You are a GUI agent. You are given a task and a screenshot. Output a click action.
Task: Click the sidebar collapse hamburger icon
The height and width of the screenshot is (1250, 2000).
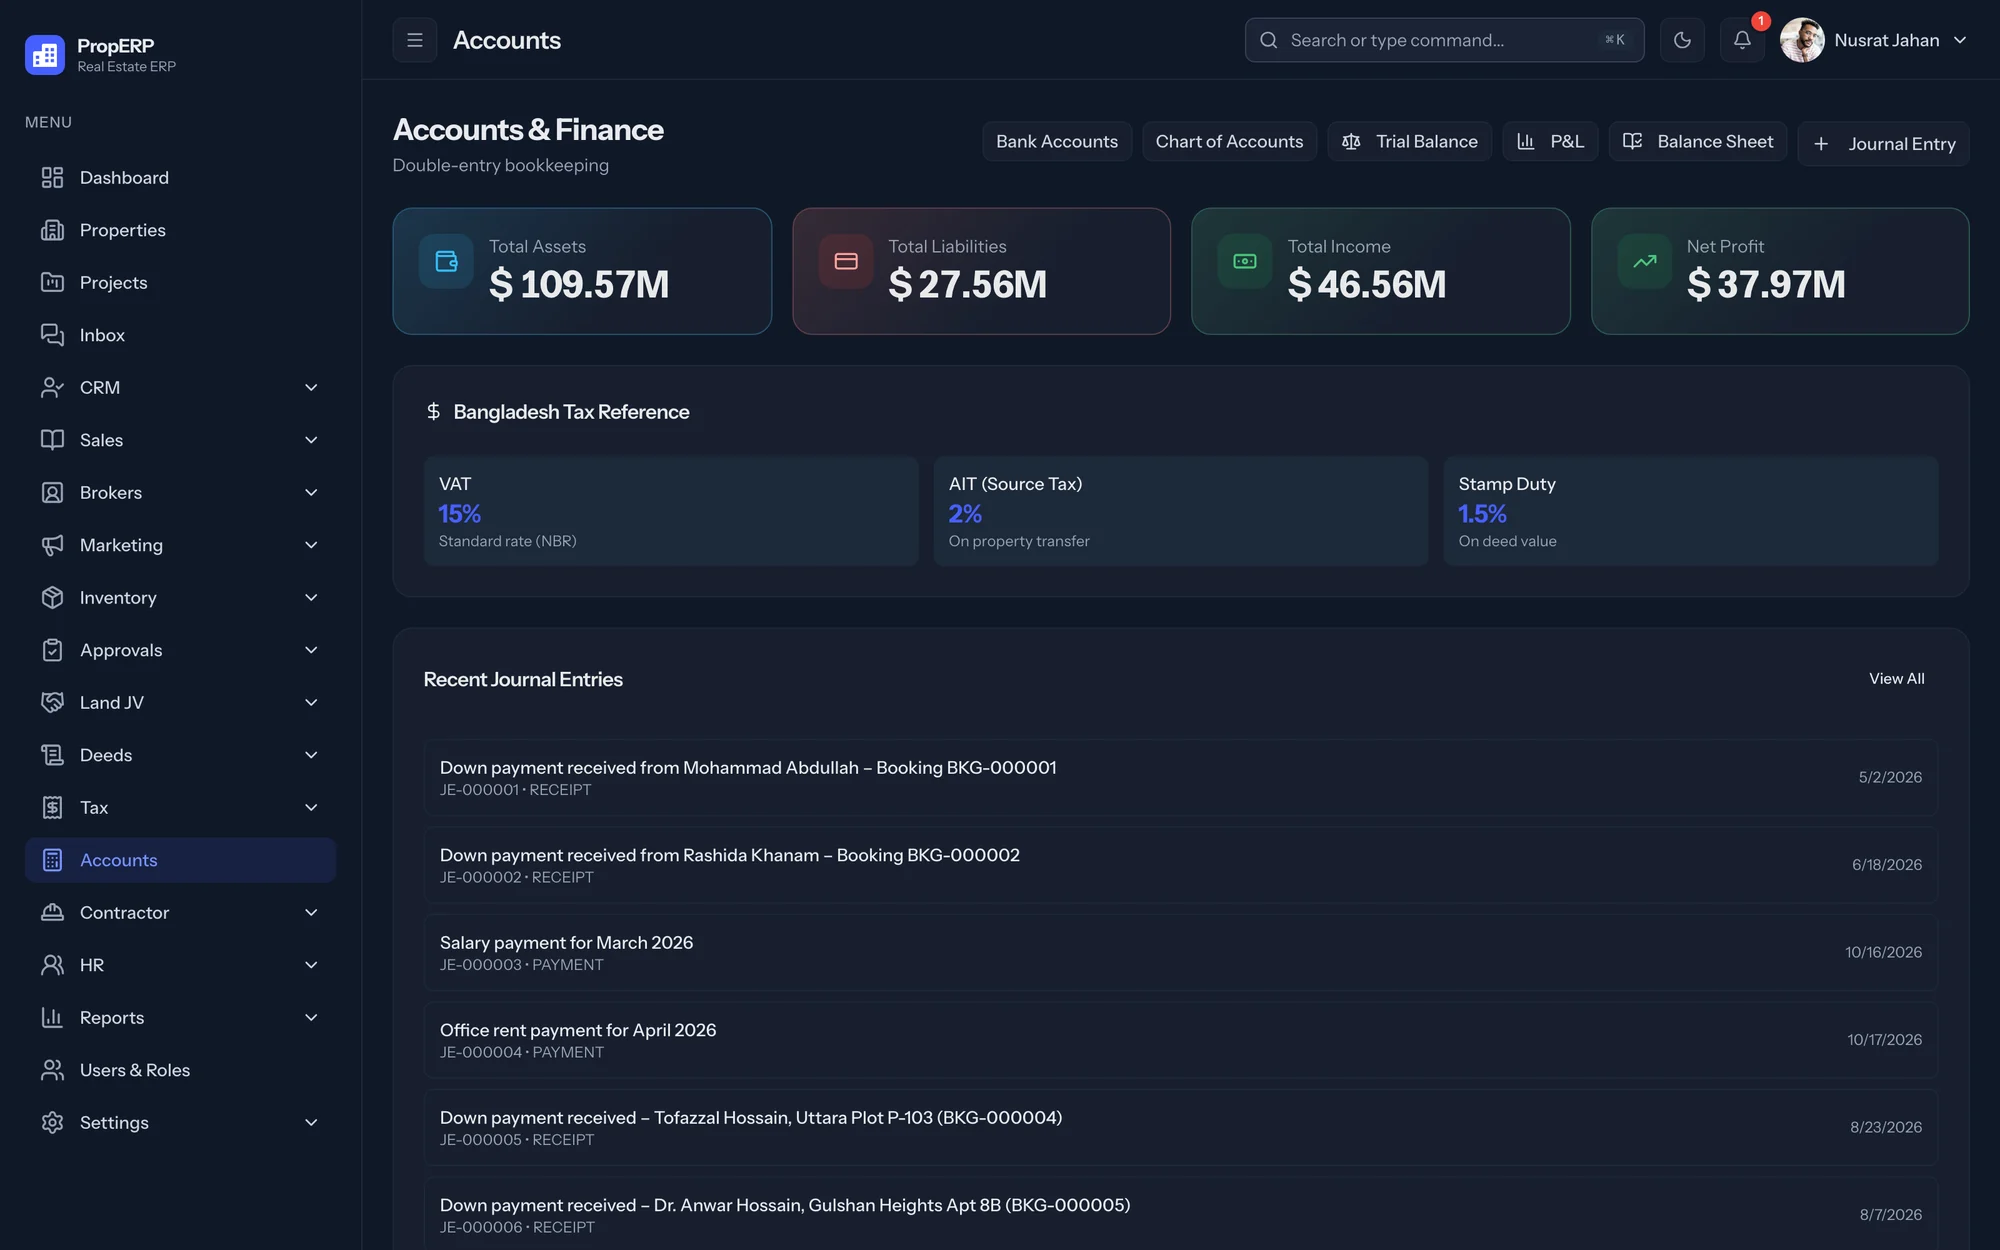tap(415, 40)
